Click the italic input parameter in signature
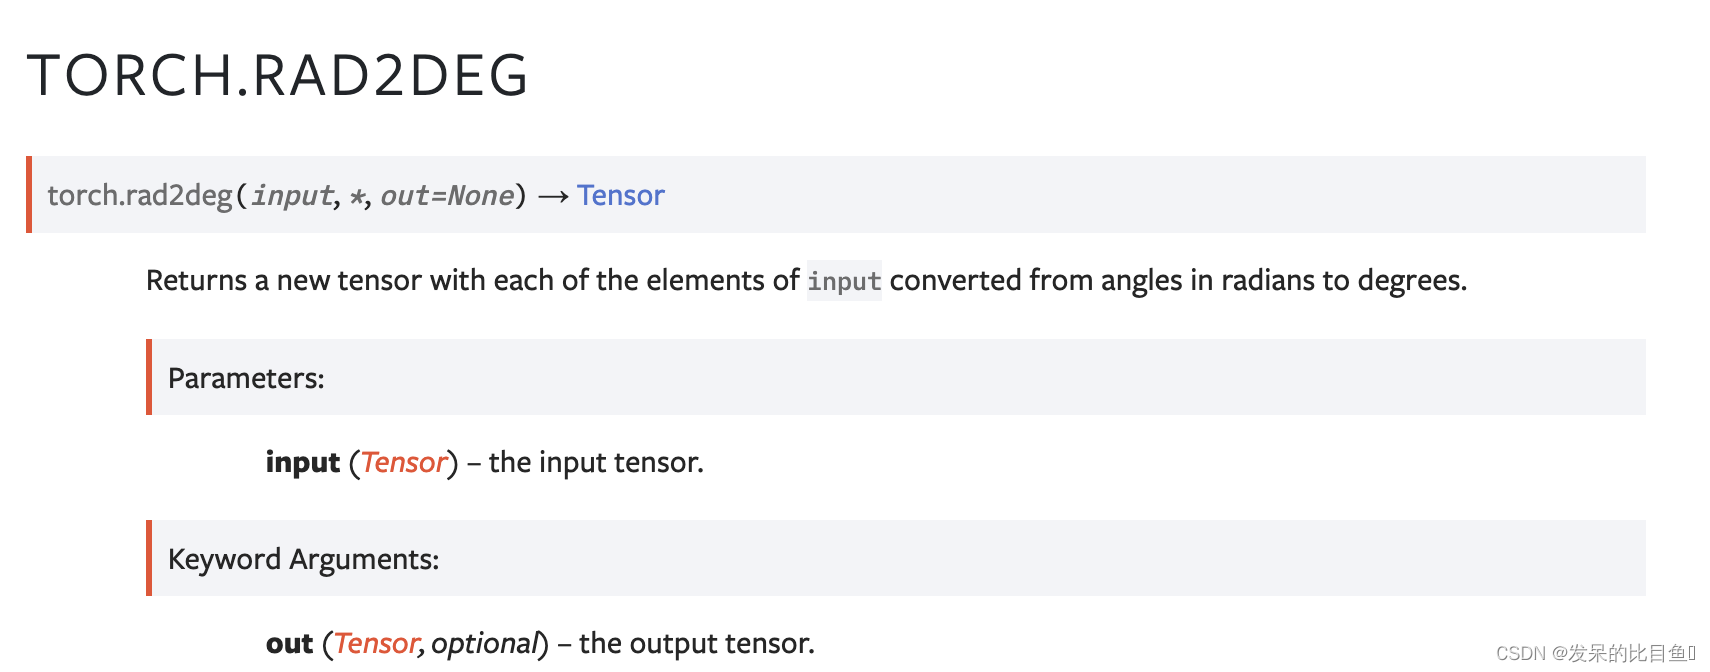This screenshot has width=1710, height=672. (292, 195)
